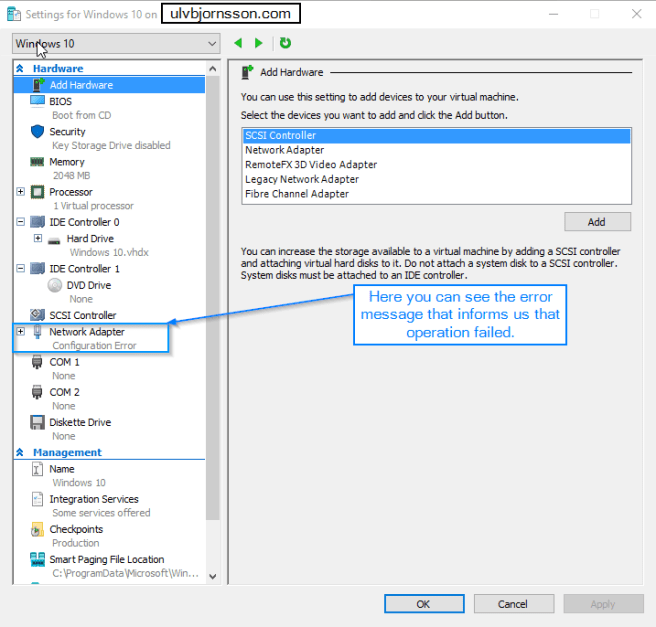This screenshot has width=656, height=627.
Task: Select the DVD Drive tree item
Action: point(89,285)
